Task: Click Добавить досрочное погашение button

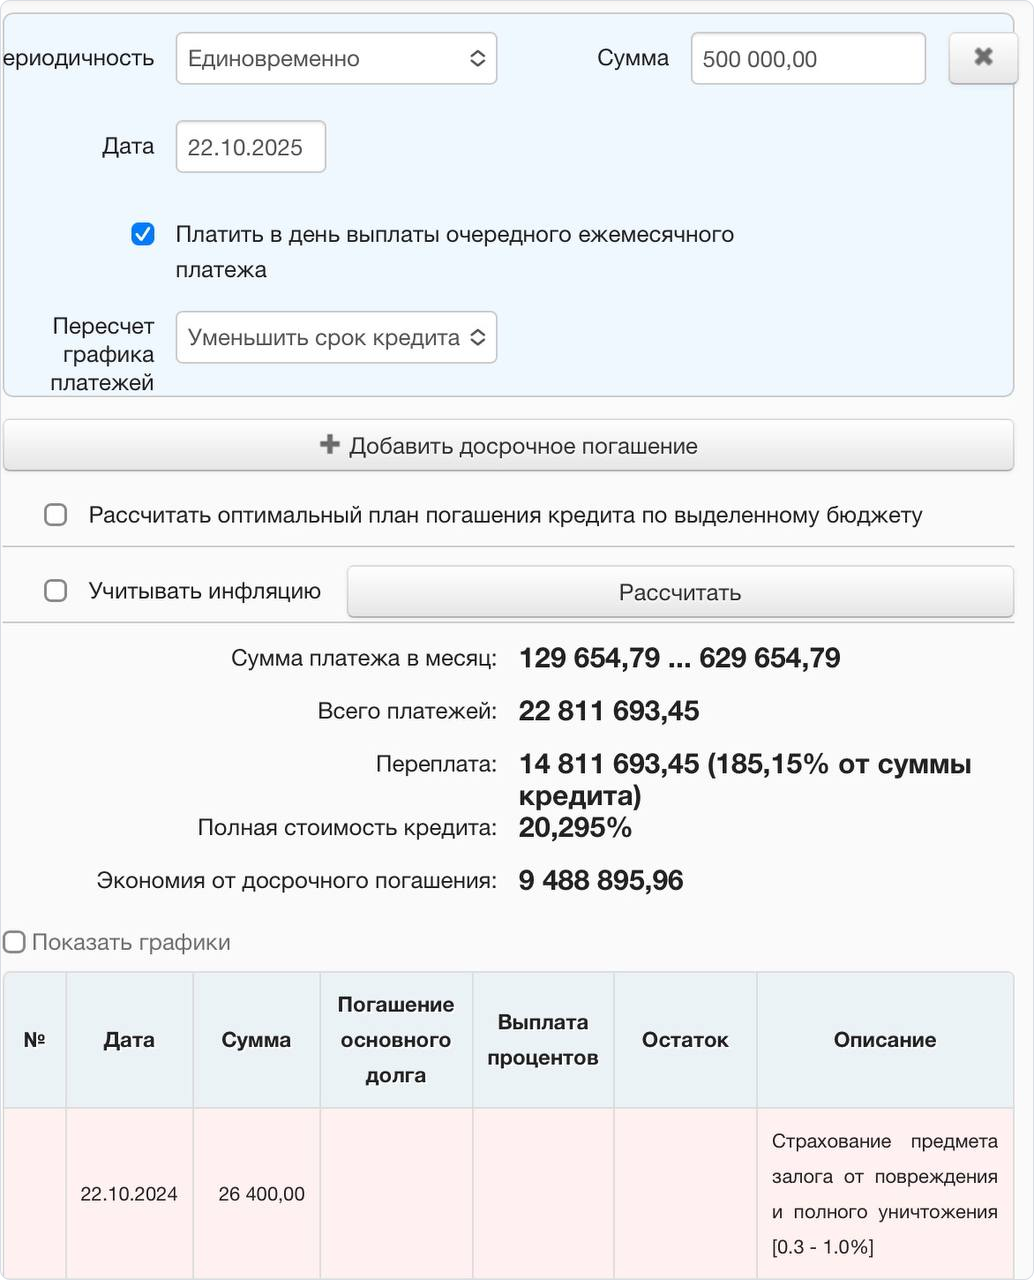Action: 508,446
